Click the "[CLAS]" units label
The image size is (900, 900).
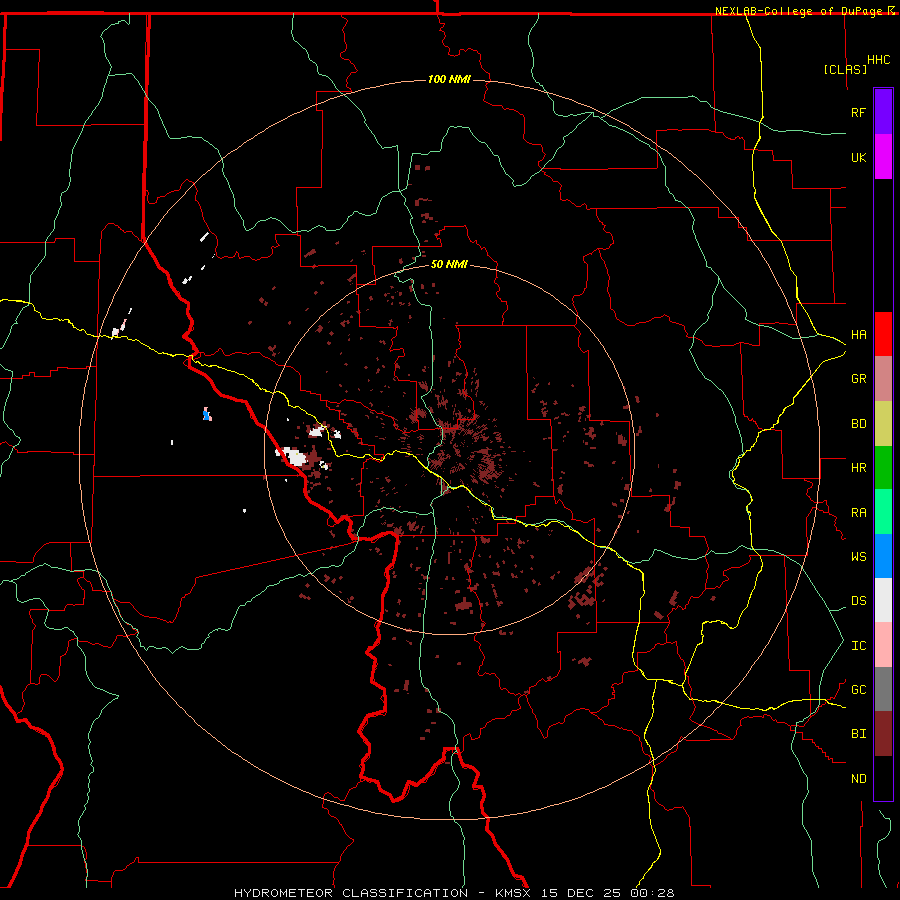pyautogui.click(x=845, y=69)
